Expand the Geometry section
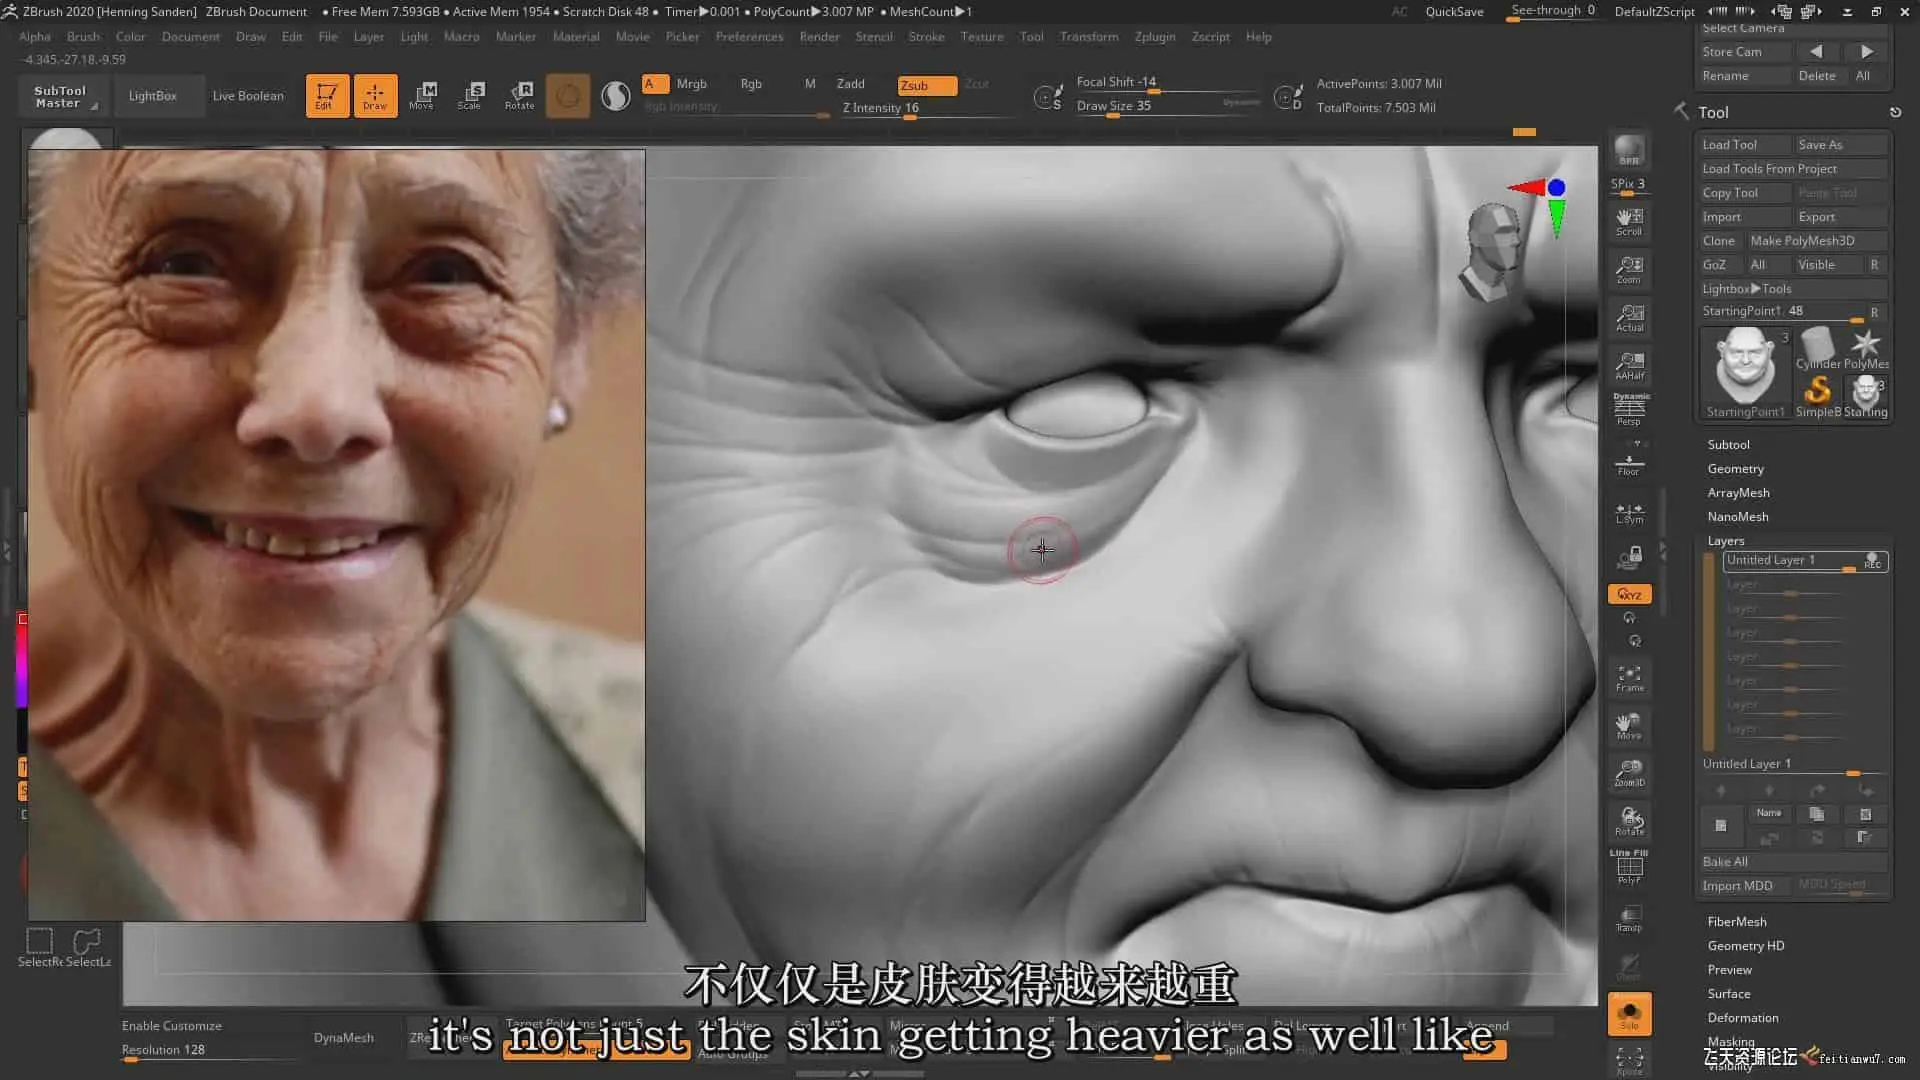 [1735, 469]
